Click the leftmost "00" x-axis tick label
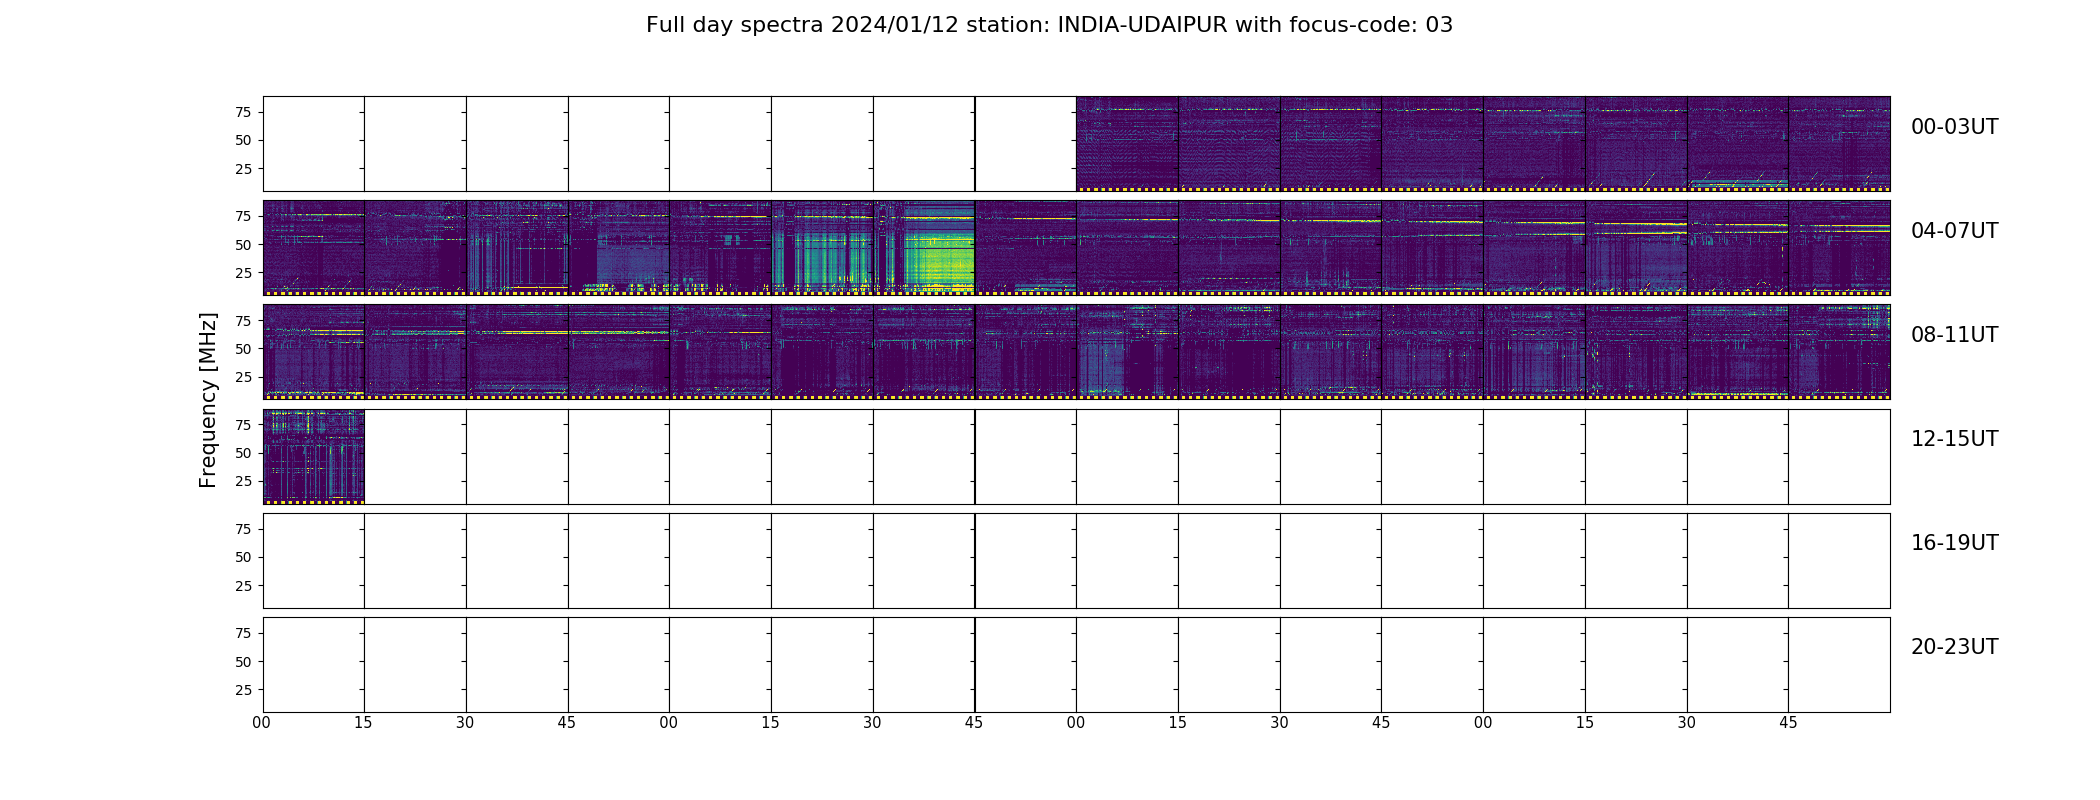 coord(262,723)
